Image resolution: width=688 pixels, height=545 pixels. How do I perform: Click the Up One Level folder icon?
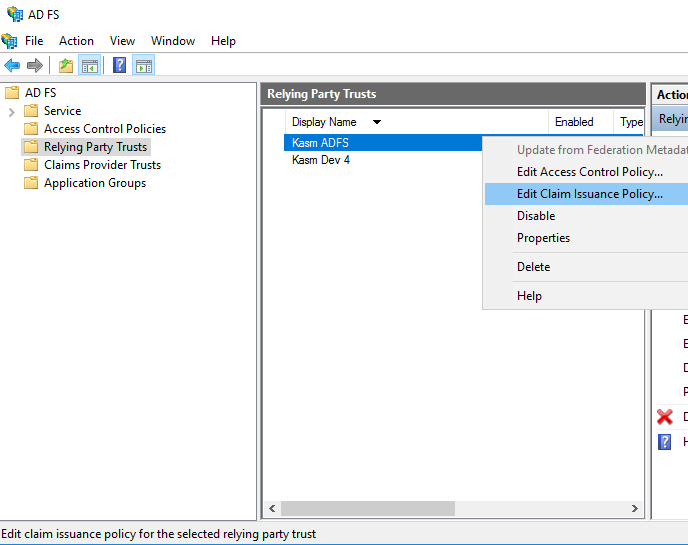pyautogui.click(x=66, y=66)
